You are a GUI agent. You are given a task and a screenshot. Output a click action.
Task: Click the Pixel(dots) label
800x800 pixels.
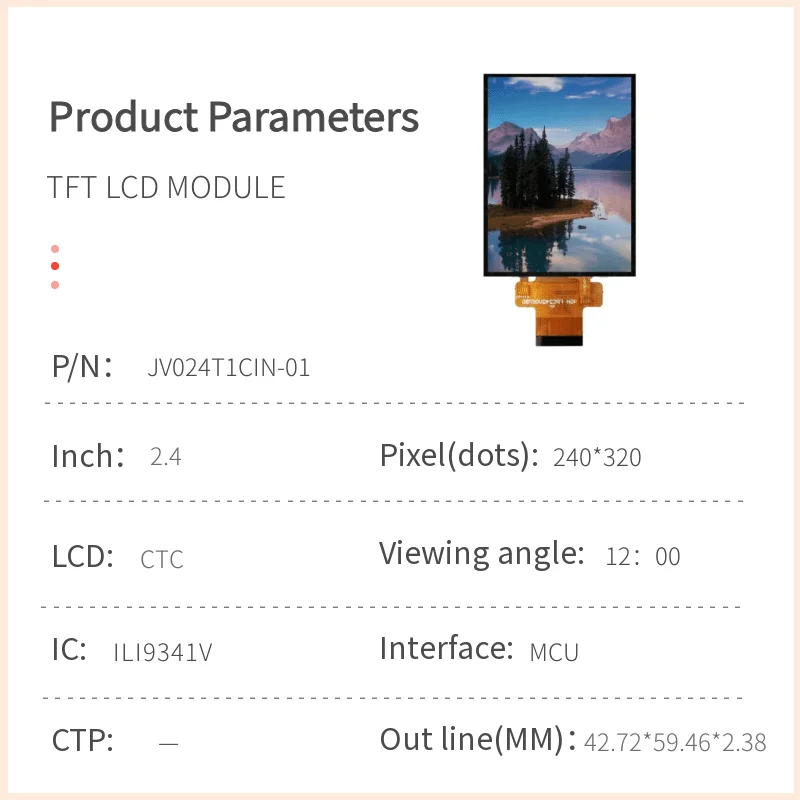tap(453, 456)
